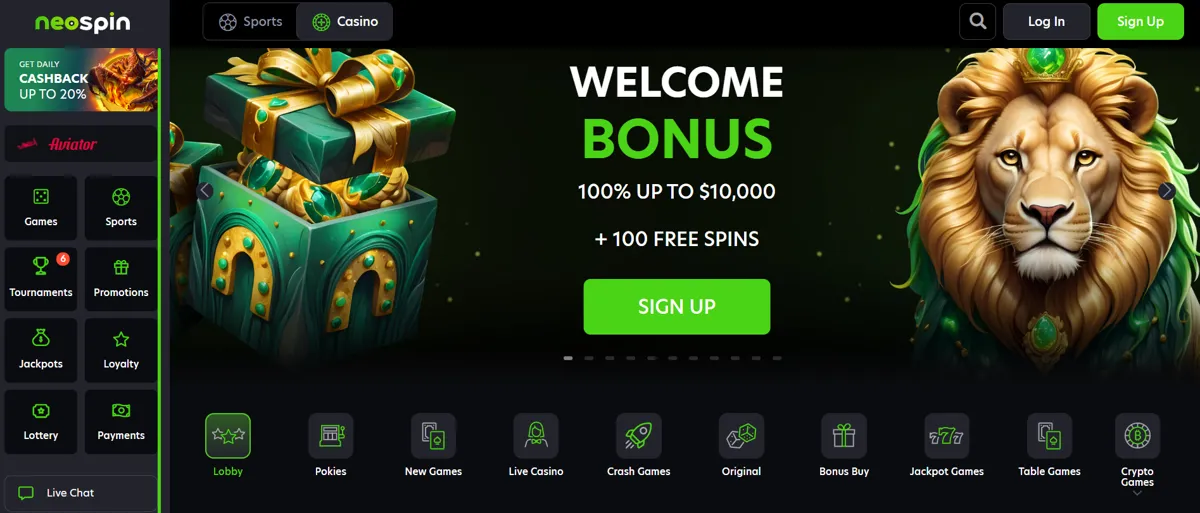1200x513 pixels.
Task: Select the second carousel indicator dot
Action: pos(589,358)
